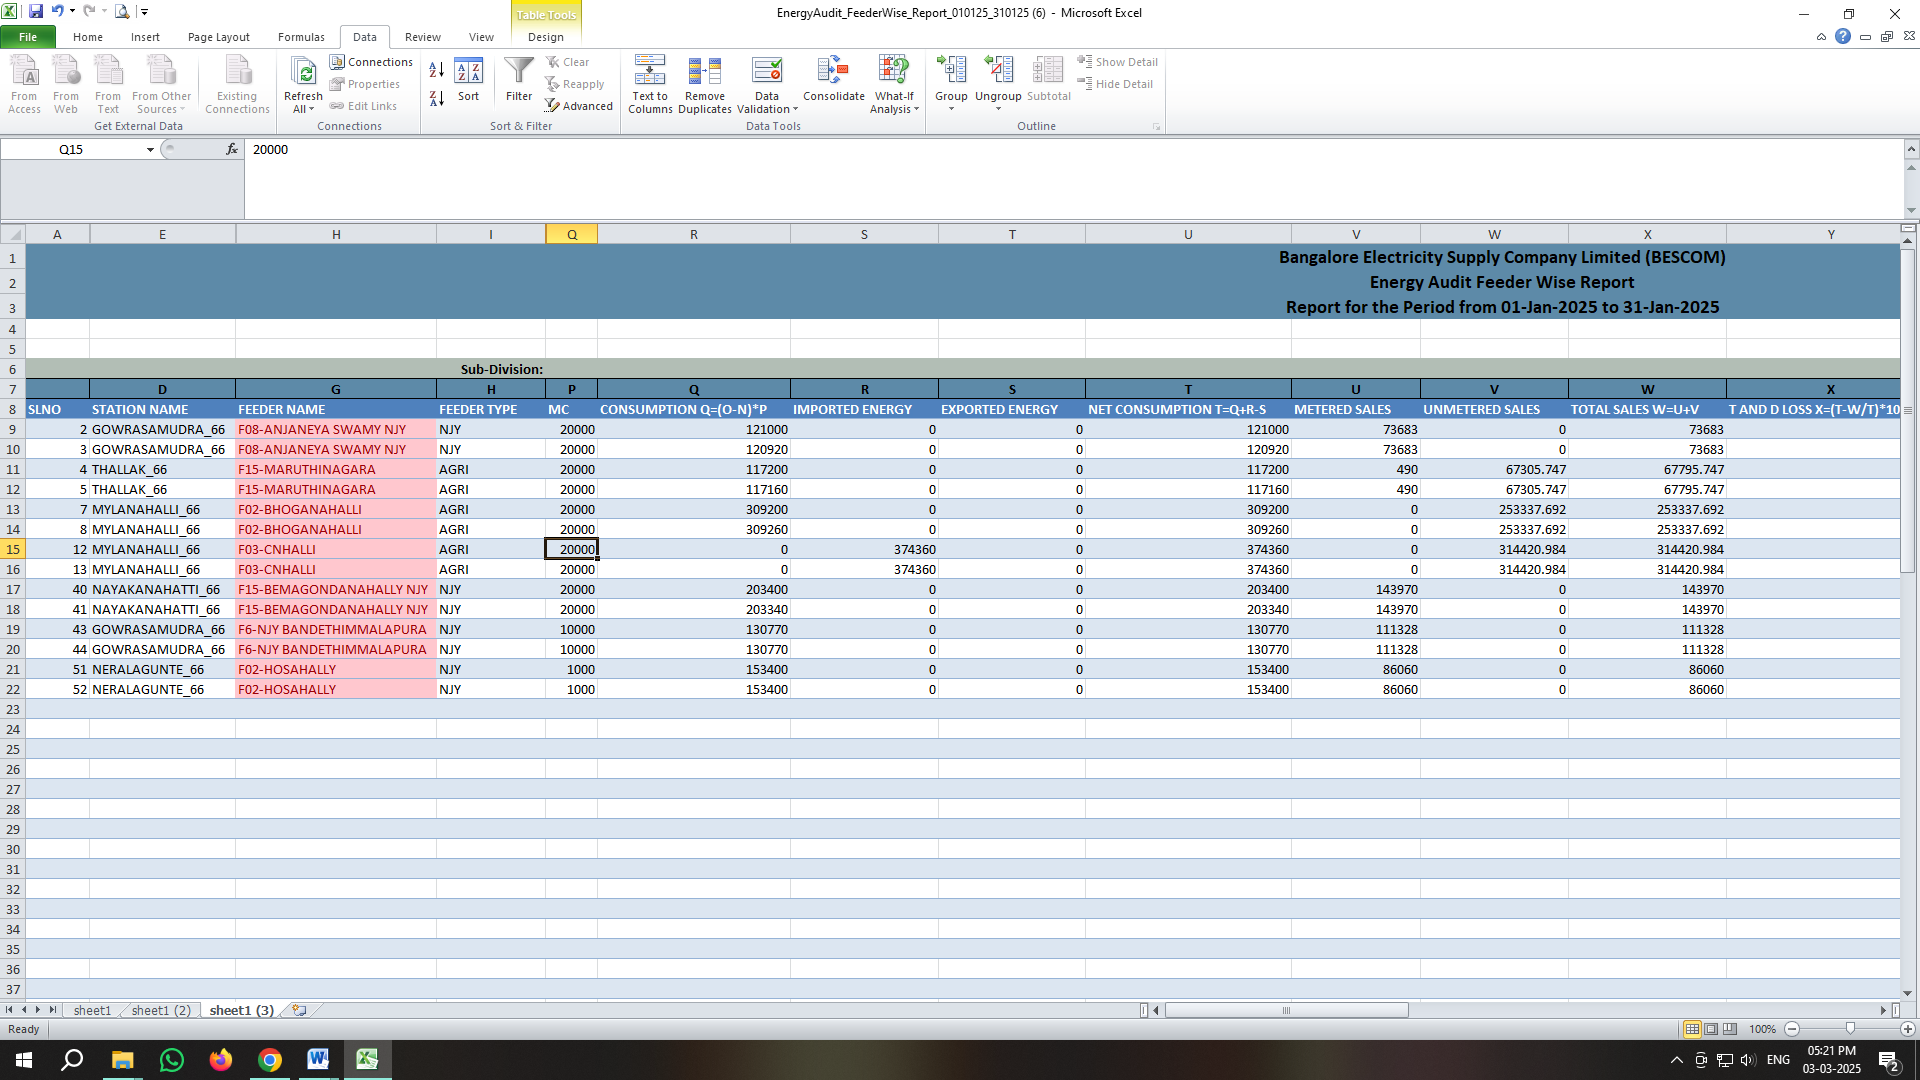Viewport: 1920px width, 1080px height.
Task: Click the Print Preview quick access icon
Action: (x=121, y=12)
